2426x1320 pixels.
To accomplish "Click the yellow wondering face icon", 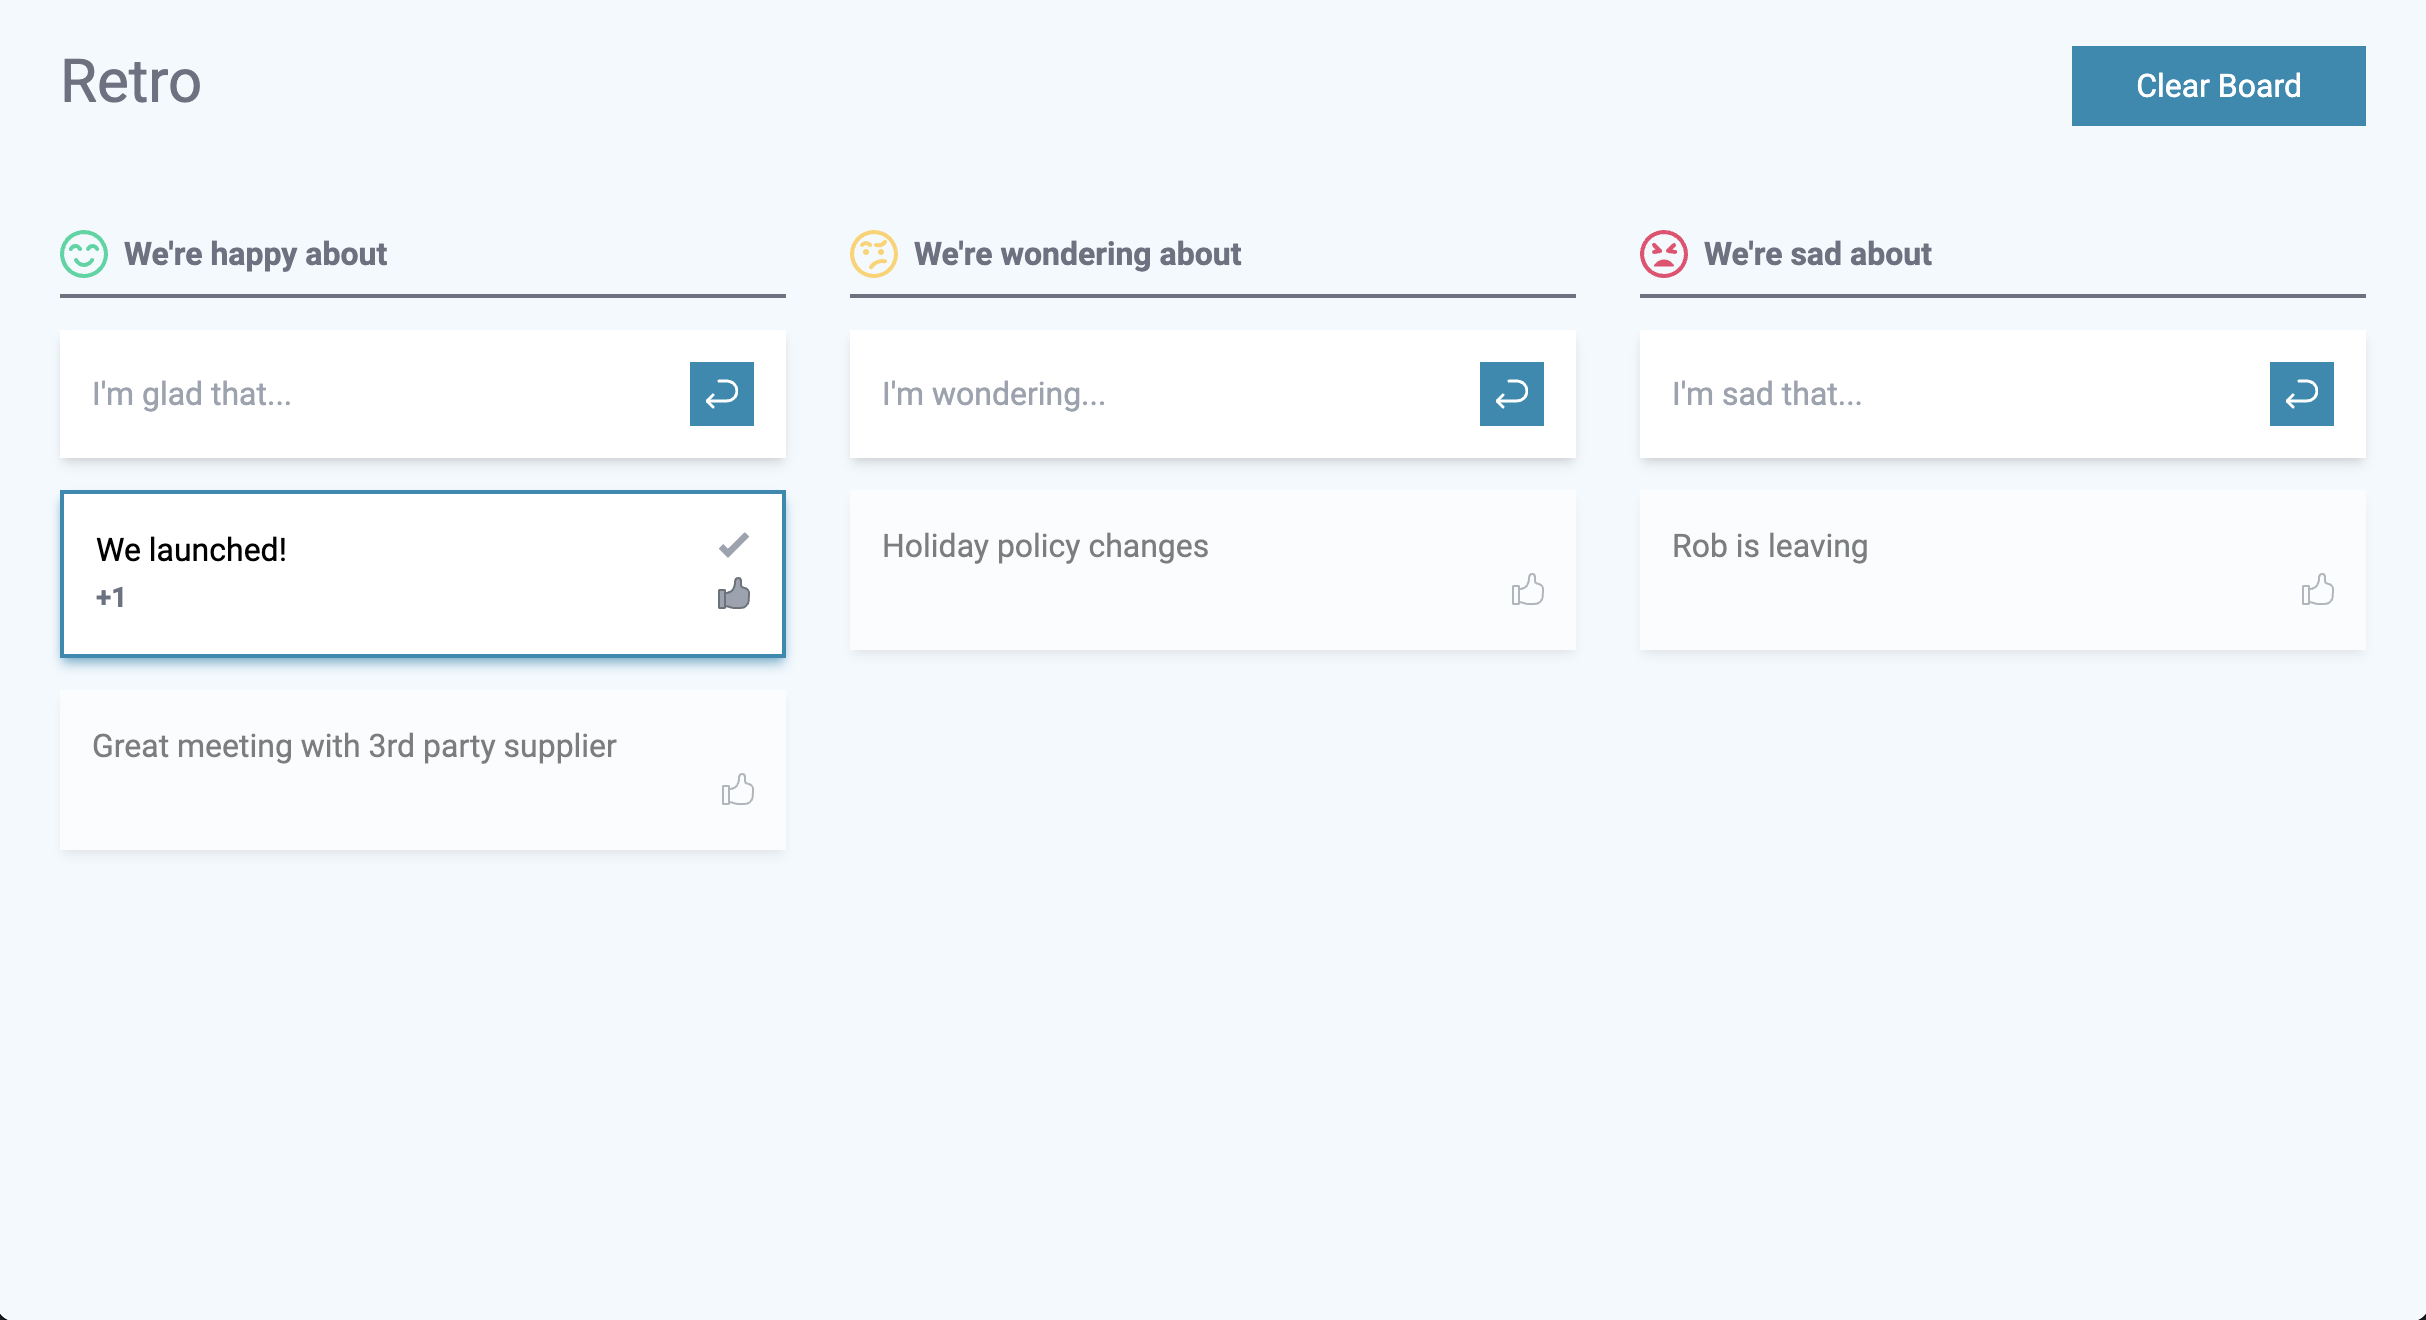I will click(874, 254).
